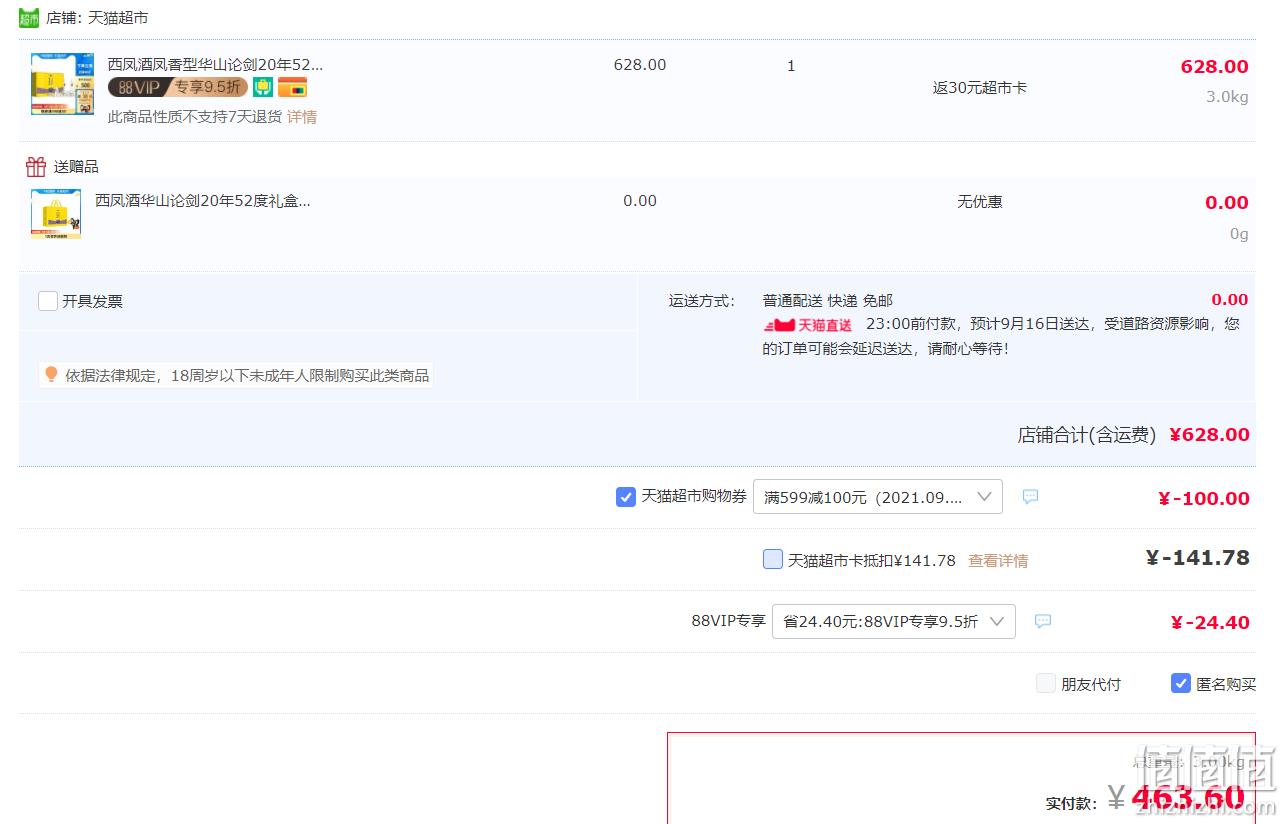The width and height of the screenshot is (1285, 824).
Task: Click the store name 店铺: 天猫超市
Action: coord(97,18)
